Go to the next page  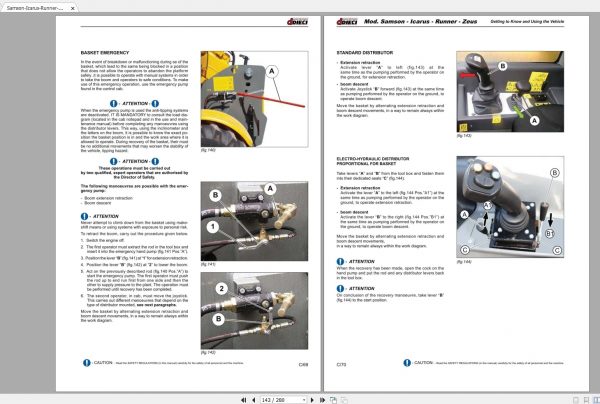[x=312, y=400]
